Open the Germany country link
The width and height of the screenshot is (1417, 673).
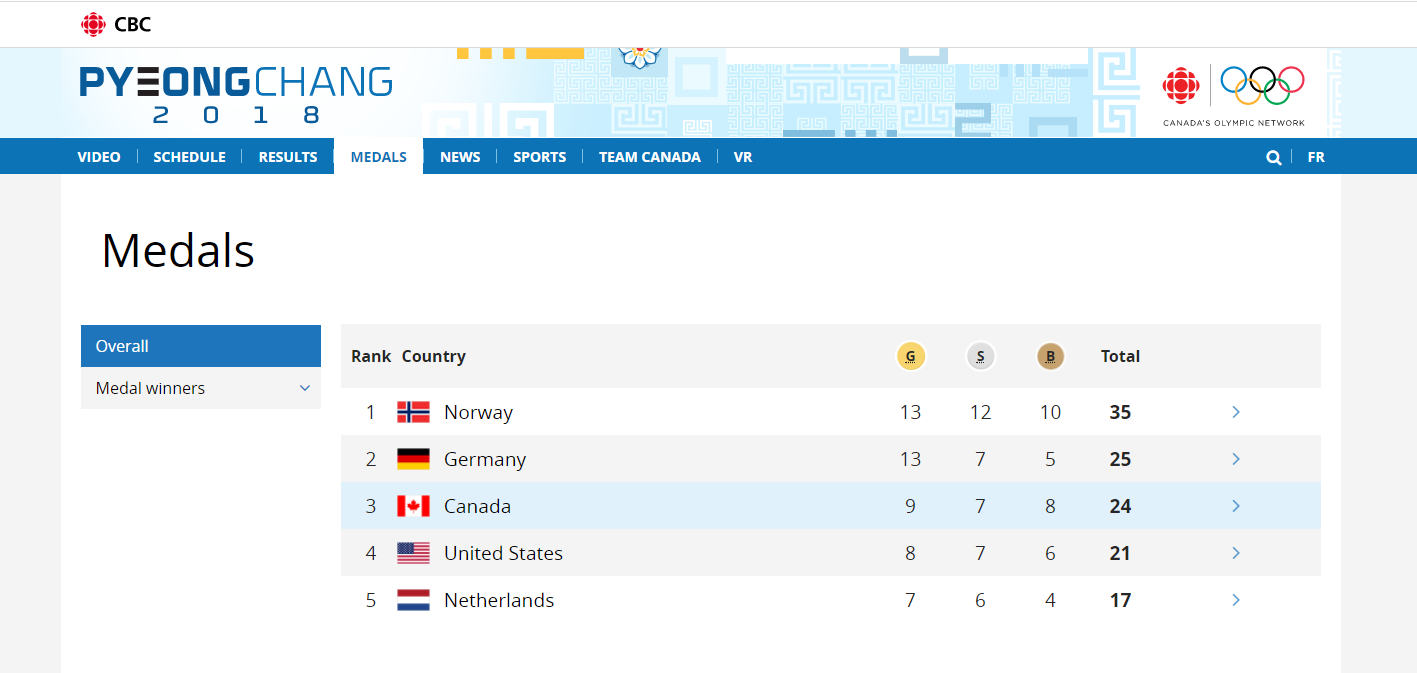tap(485, 459)
